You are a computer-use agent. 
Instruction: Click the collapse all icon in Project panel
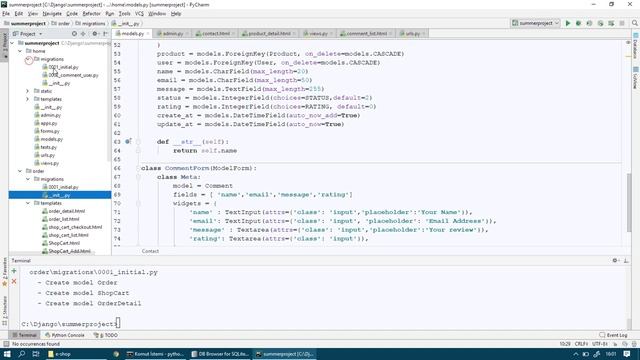pos(83,34)
